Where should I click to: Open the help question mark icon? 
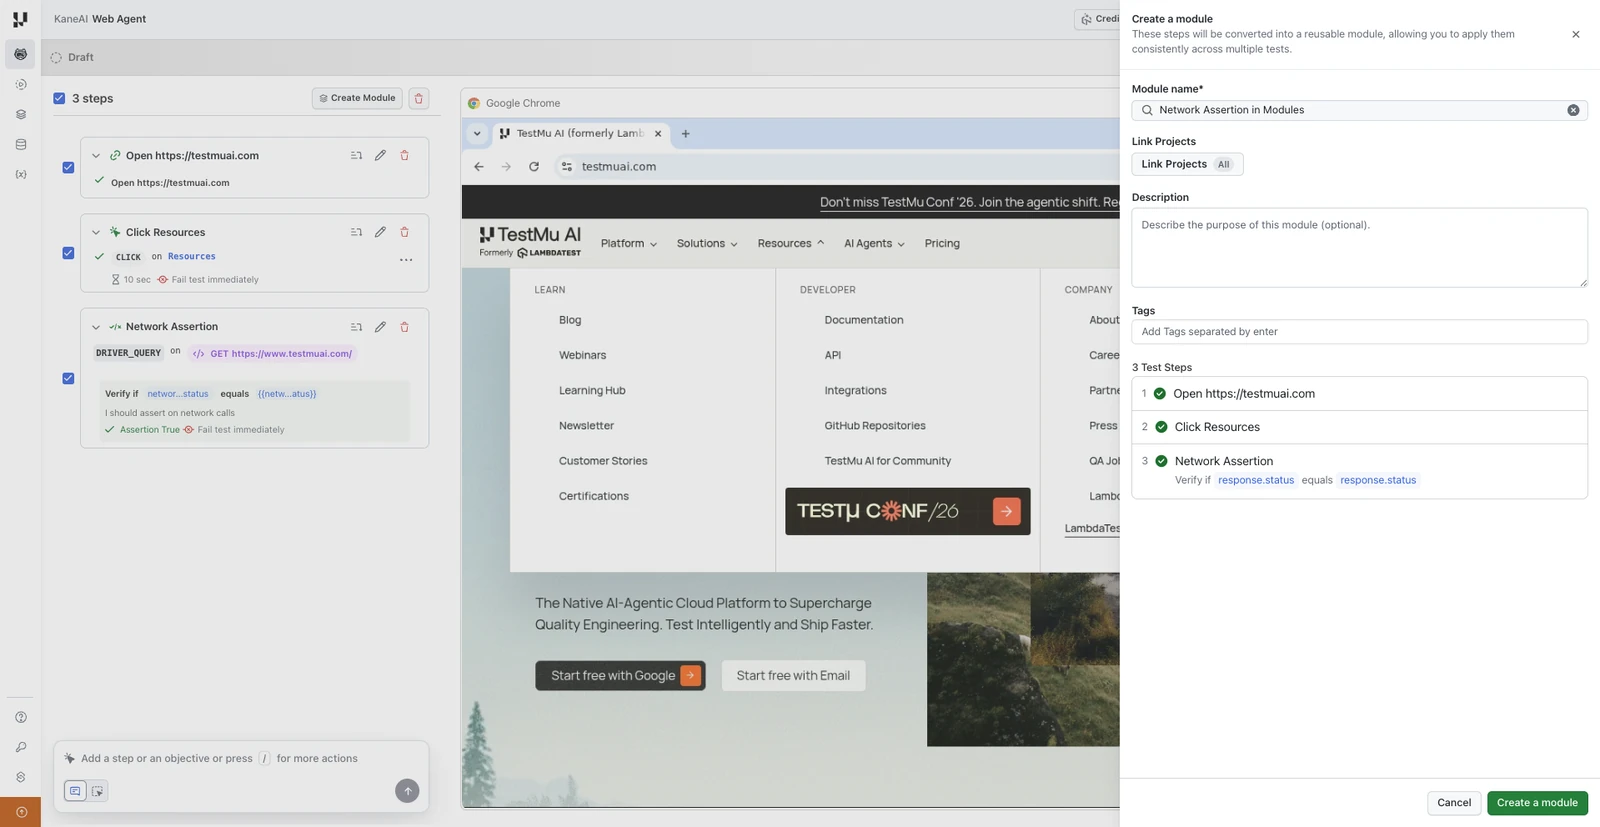point(20,717)
